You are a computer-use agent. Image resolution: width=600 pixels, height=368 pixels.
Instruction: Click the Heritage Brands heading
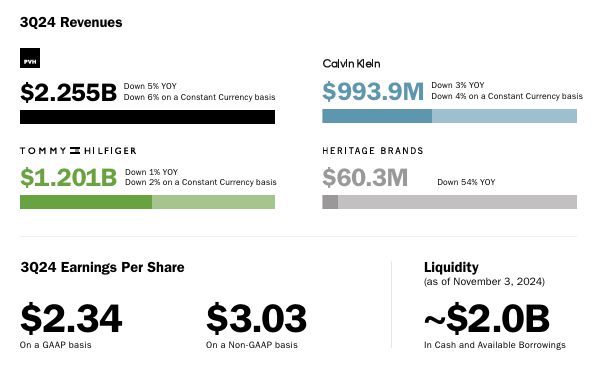point(373,151)
